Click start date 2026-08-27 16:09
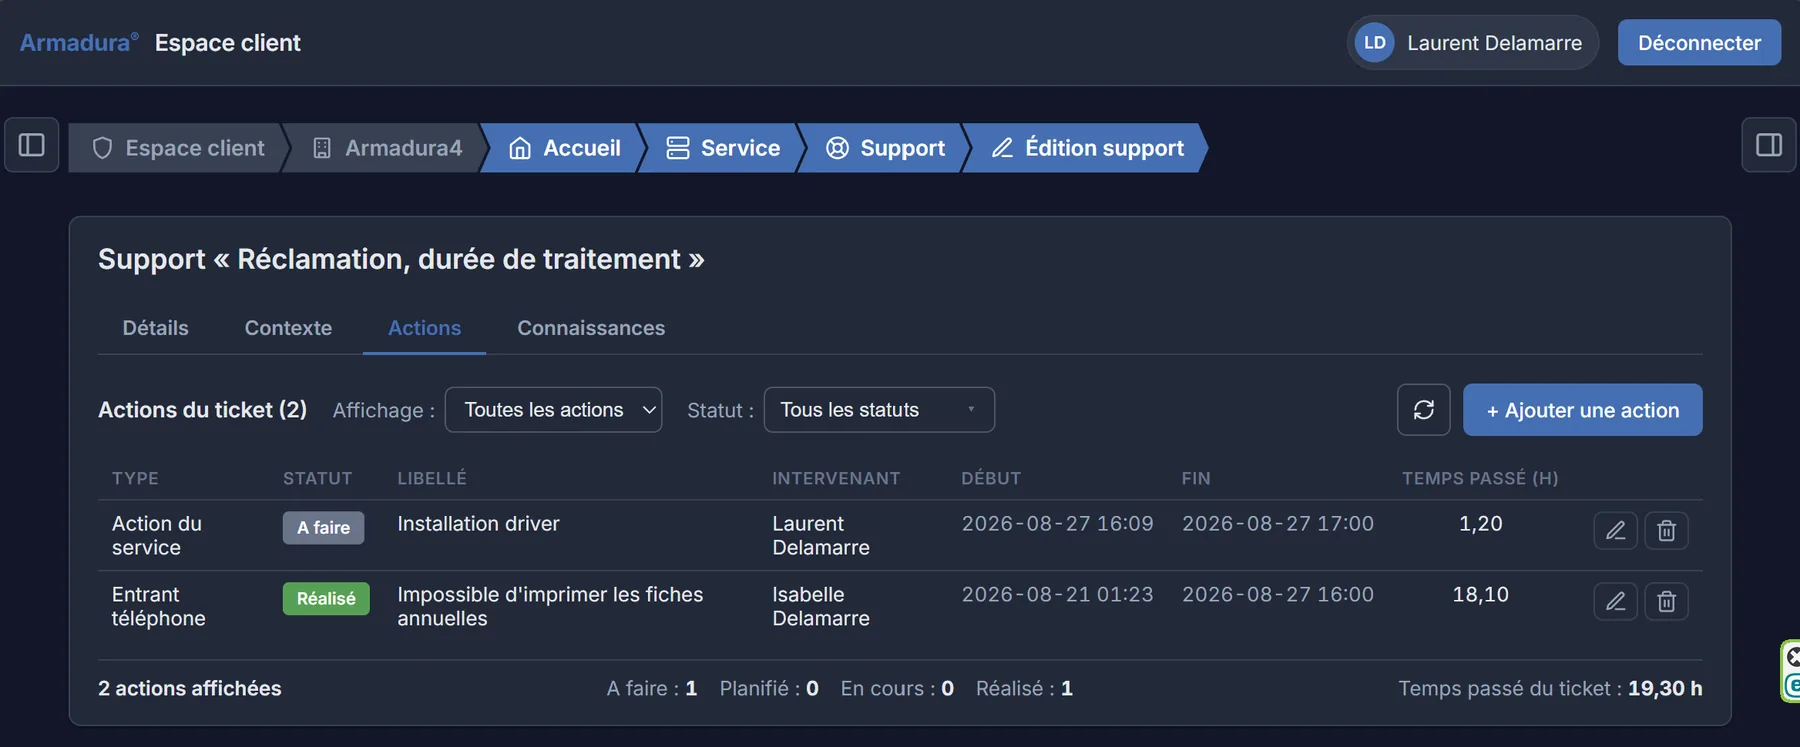Viewport: 1800px width, 747px height. [1057, 524]
